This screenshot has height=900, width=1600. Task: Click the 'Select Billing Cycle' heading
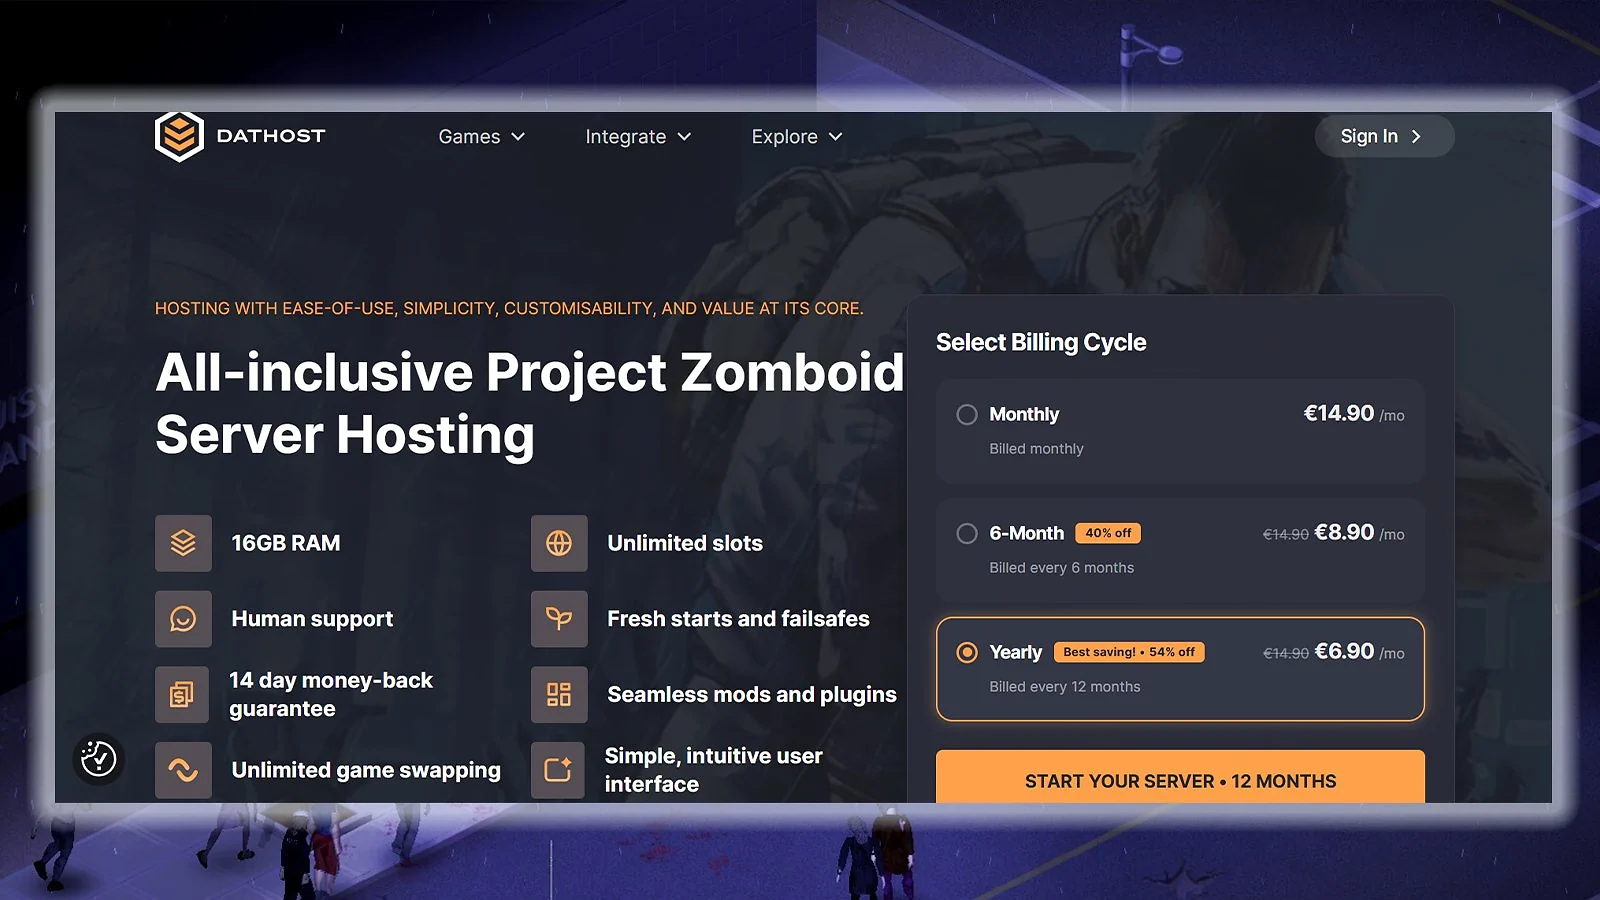1041,342
